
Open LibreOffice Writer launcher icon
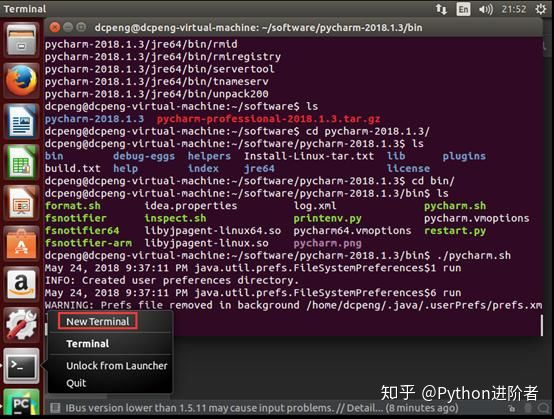21,121
